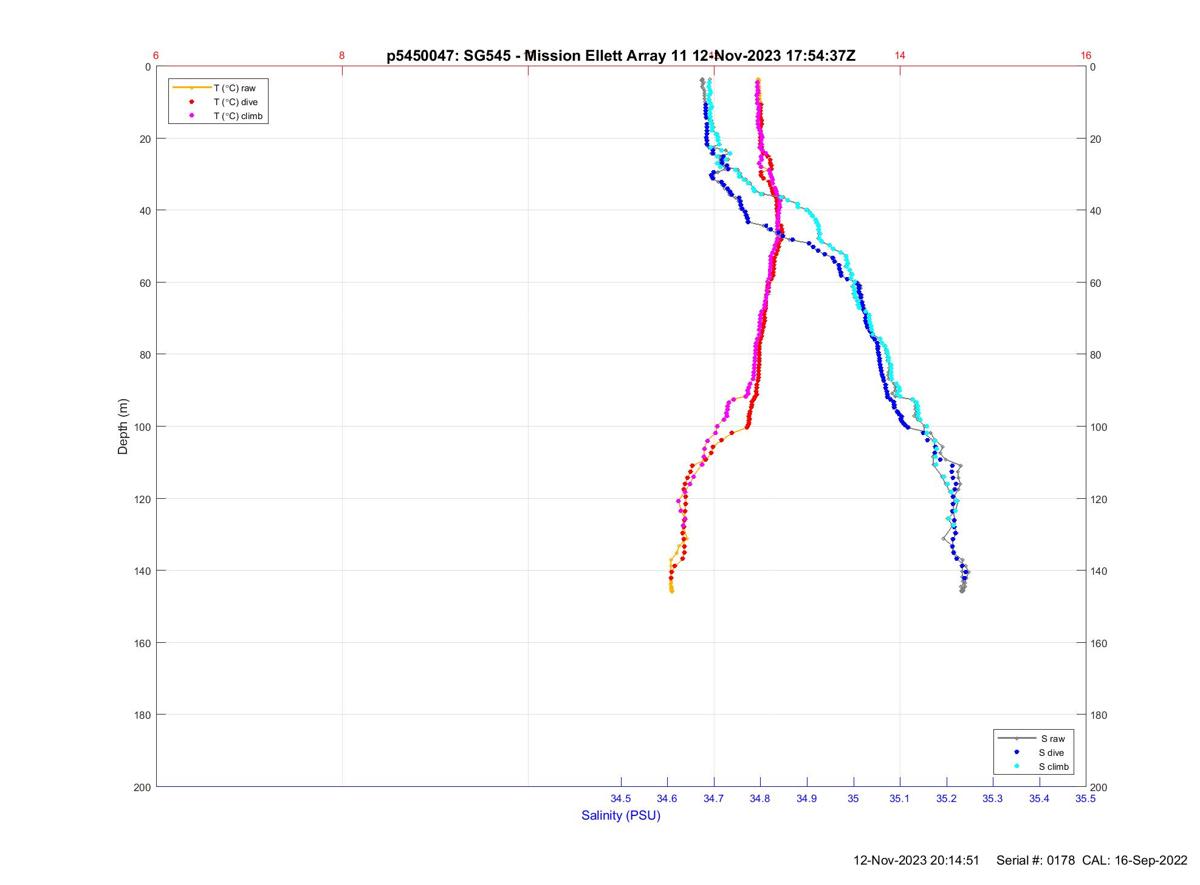The image size is (1200, 885).
Task: Click salinity tick label '34.8'
Action: coord(760,798)
